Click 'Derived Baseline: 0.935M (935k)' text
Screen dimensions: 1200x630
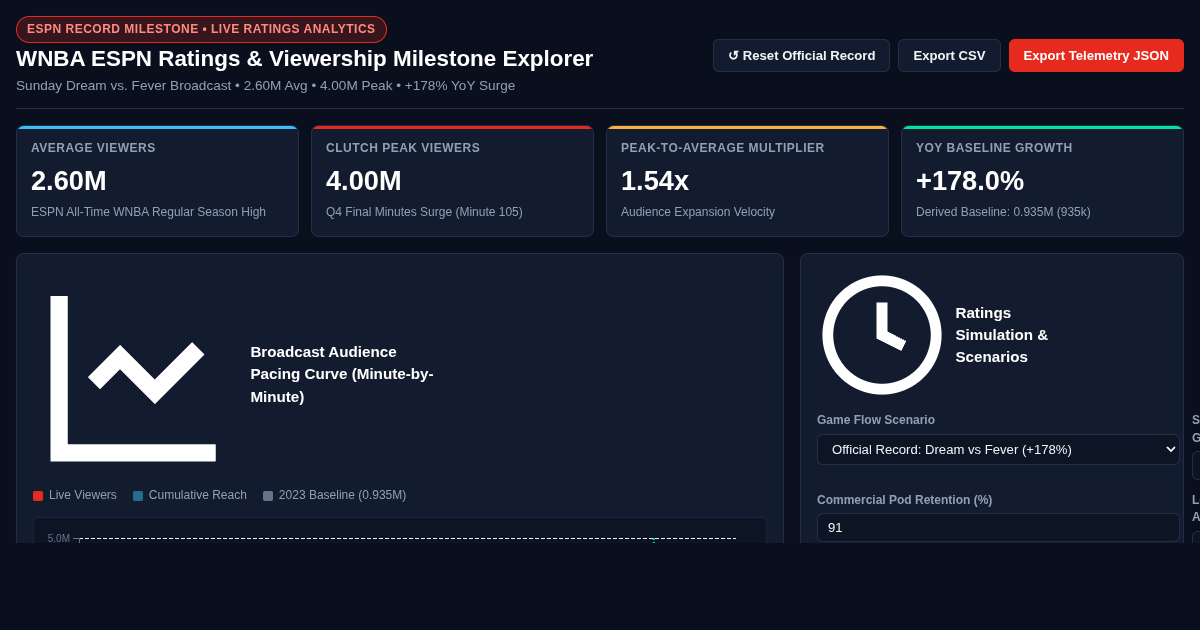(1003, 212)
